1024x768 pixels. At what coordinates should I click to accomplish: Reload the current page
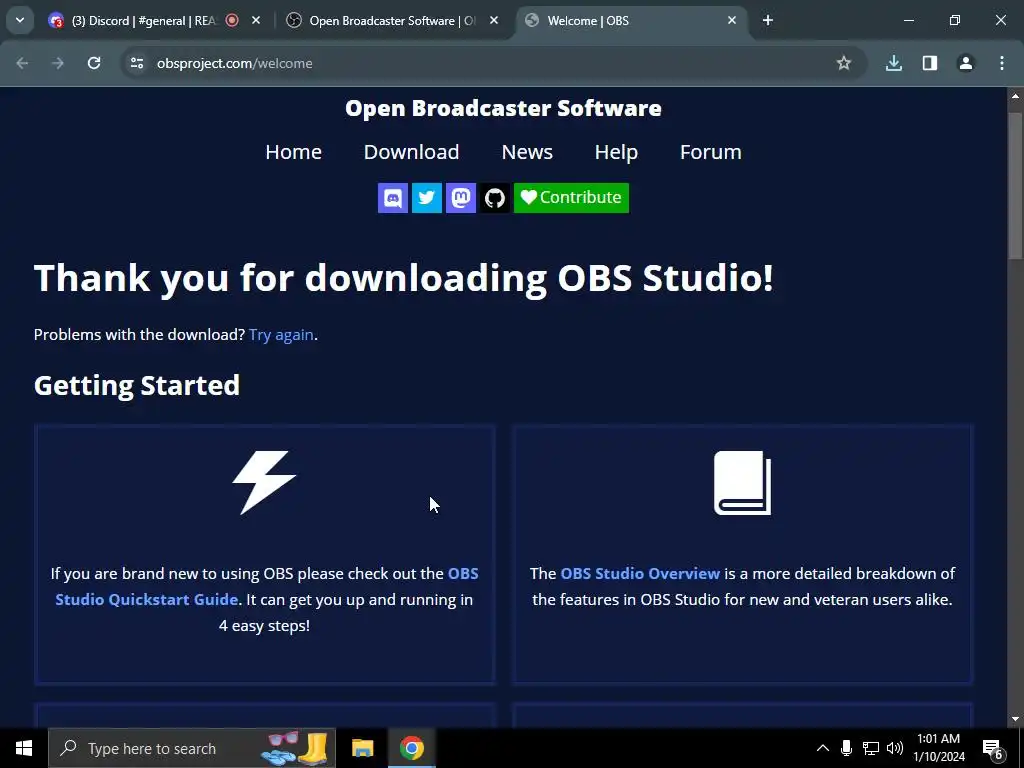pyautogui.click(x=94, y=63)
